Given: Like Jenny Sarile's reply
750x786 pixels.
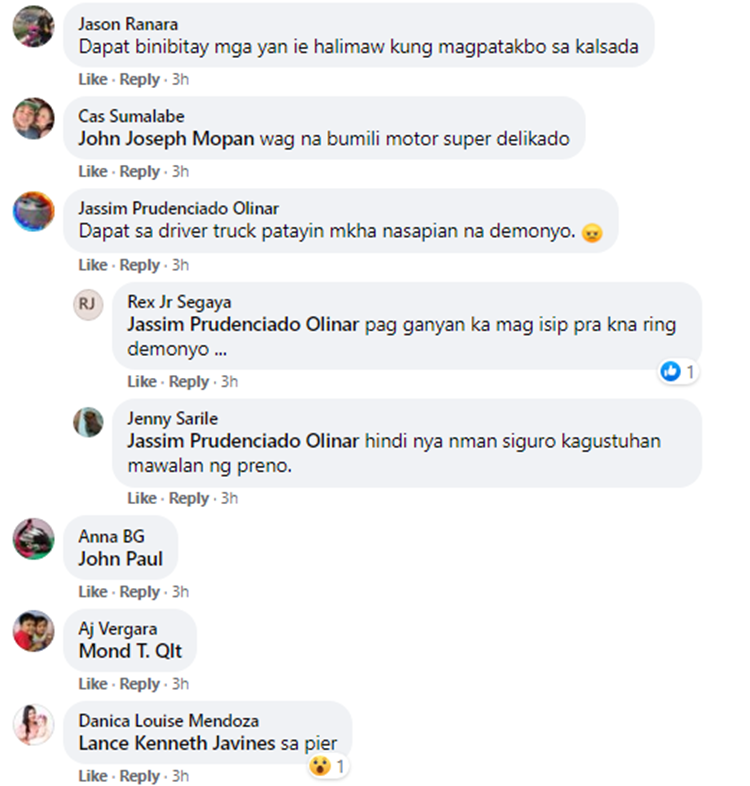Looking at the screenshot, I should click(142, 498).
